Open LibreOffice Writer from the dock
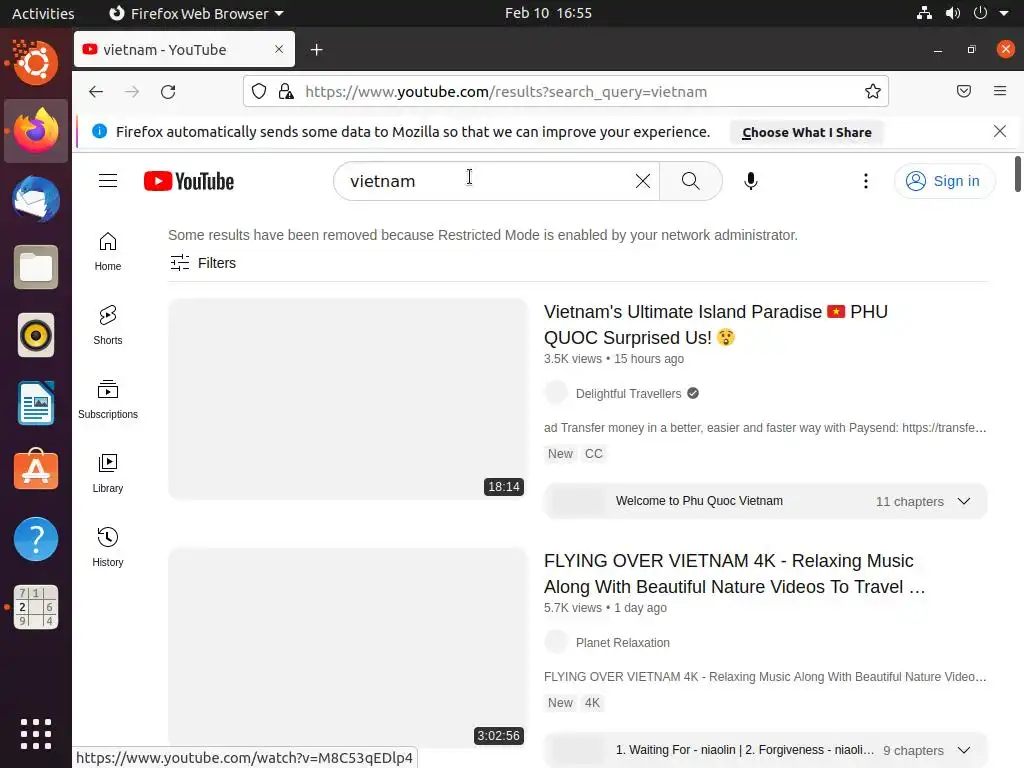 pos(36,403)
